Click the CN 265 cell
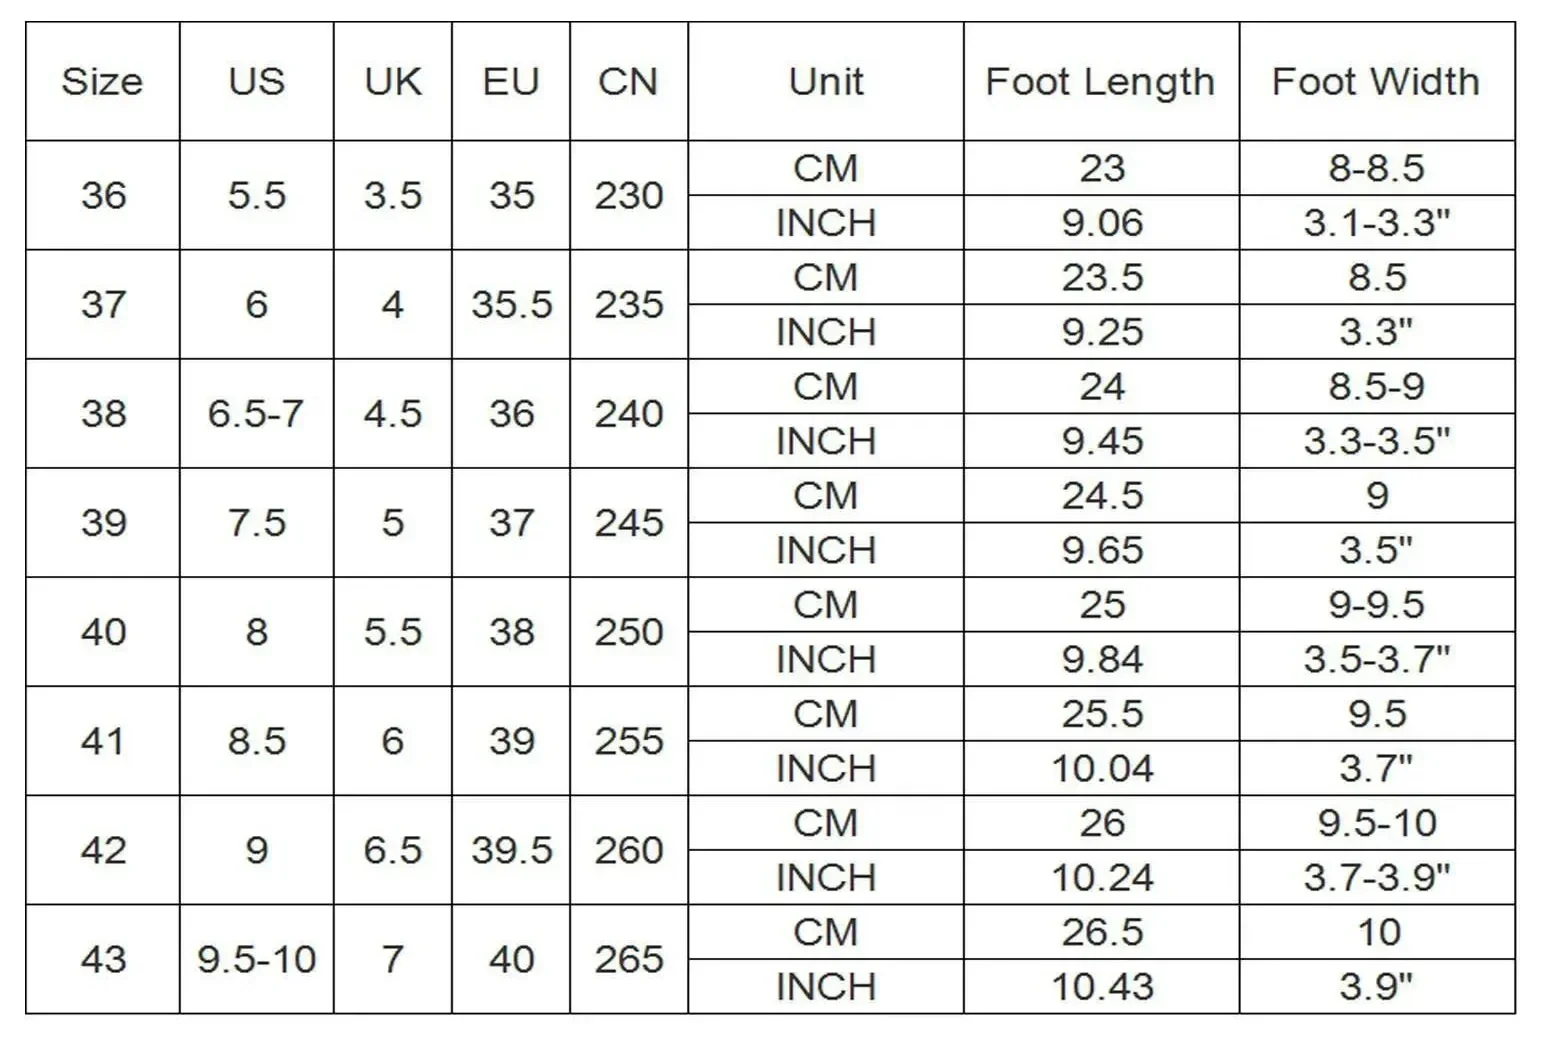This screenshot has height=1042, width=1544. [x=628, y=960]
